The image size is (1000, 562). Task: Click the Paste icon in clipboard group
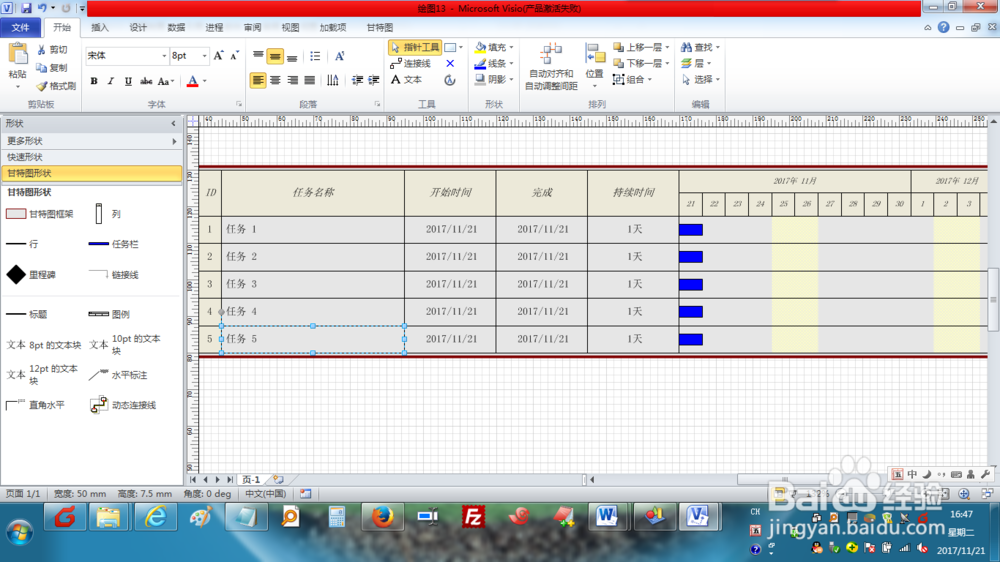(x=18, y=54)
